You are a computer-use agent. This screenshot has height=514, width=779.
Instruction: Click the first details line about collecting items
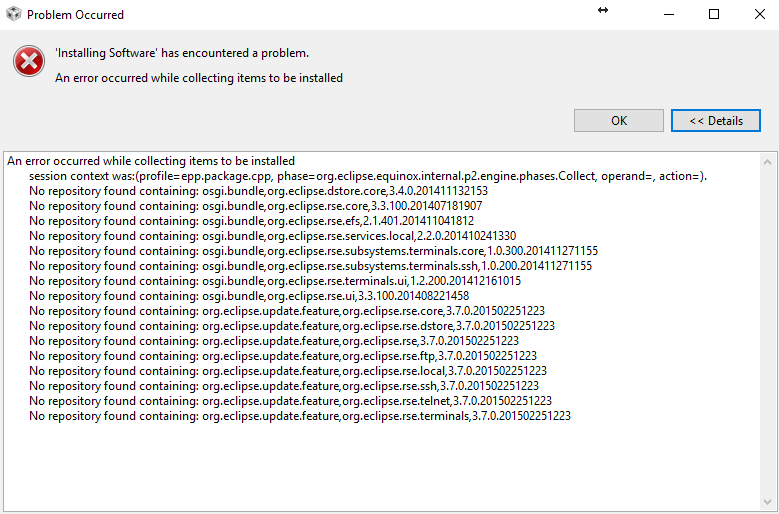(x=151, y=161)
